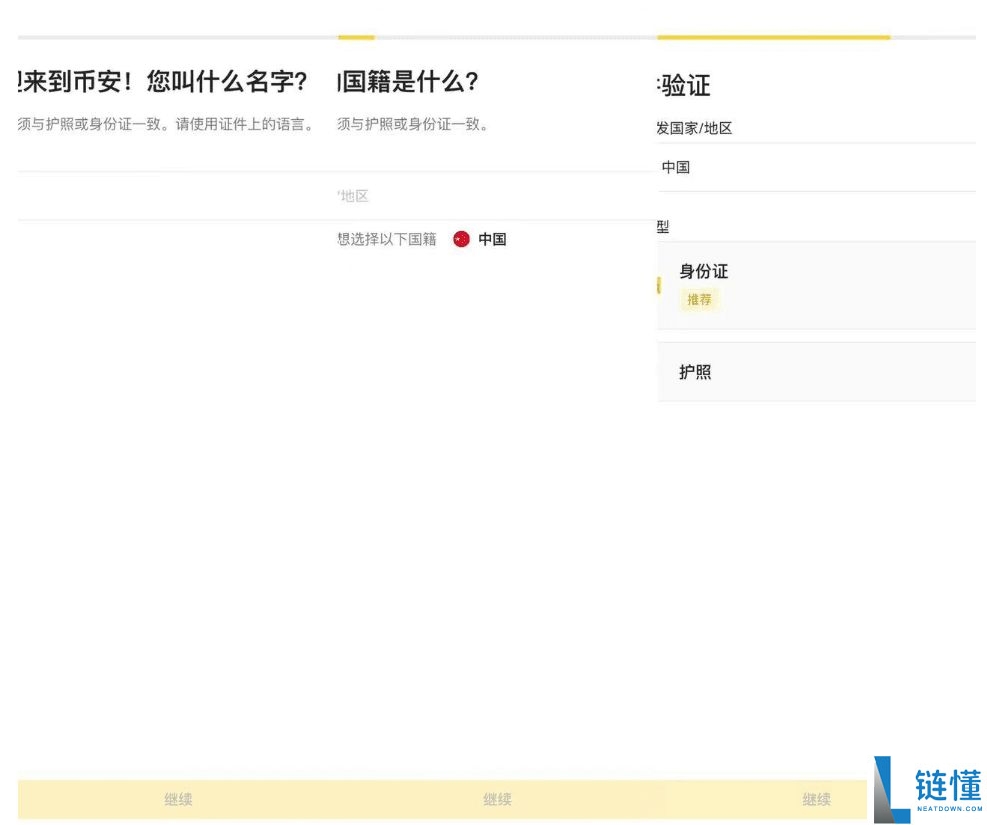Viewport: 987px width, 825px height.
Task: Click the 推荐 recommended badge
Action: click(x=699, y=300)
